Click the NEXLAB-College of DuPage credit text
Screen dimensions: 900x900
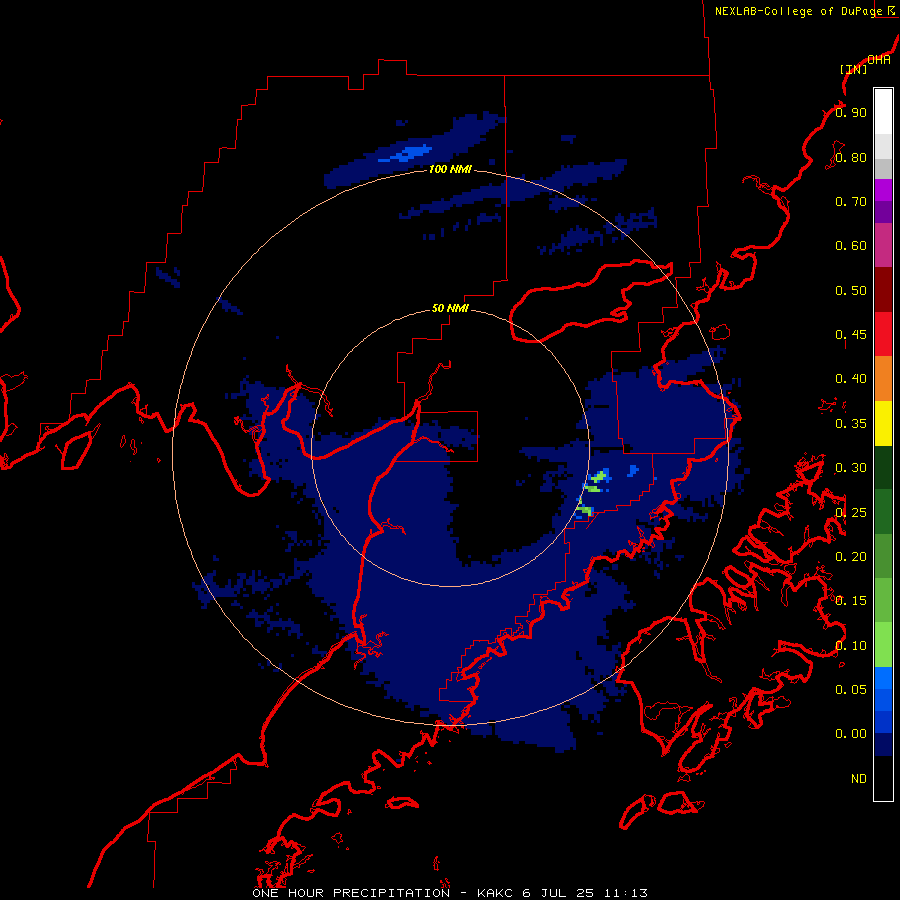point(804,11)
